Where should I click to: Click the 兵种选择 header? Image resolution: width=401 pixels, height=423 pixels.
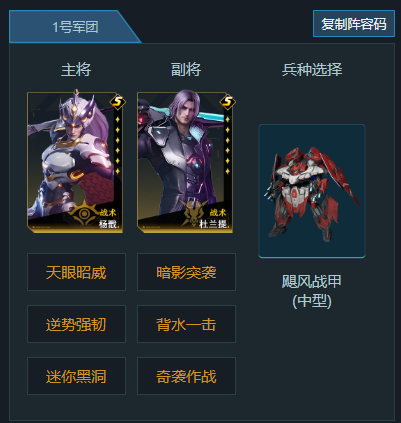(312, 70)
